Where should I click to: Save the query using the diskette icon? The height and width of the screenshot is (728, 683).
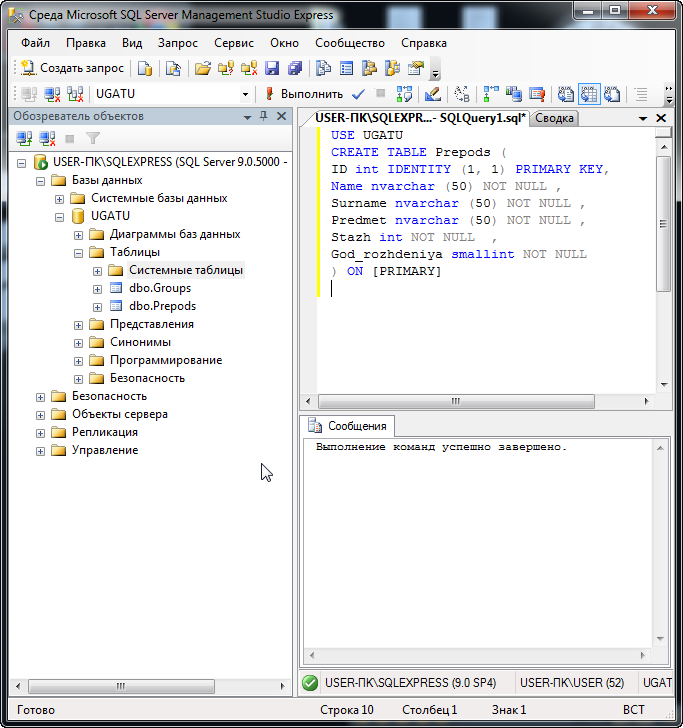[x=272, y=69]
